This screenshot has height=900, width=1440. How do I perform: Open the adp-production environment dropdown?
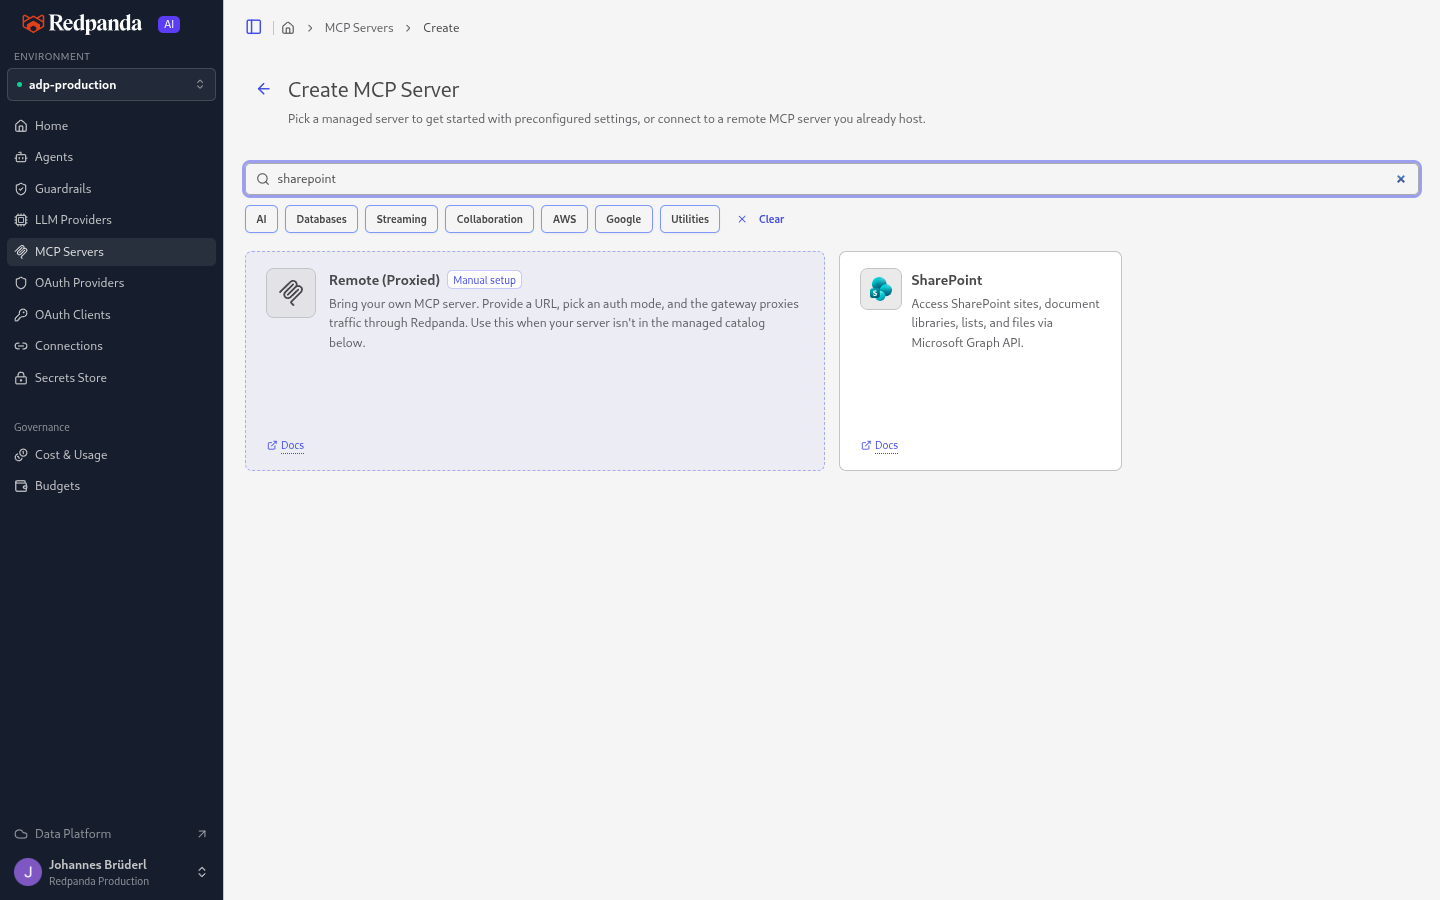(111, 84)
